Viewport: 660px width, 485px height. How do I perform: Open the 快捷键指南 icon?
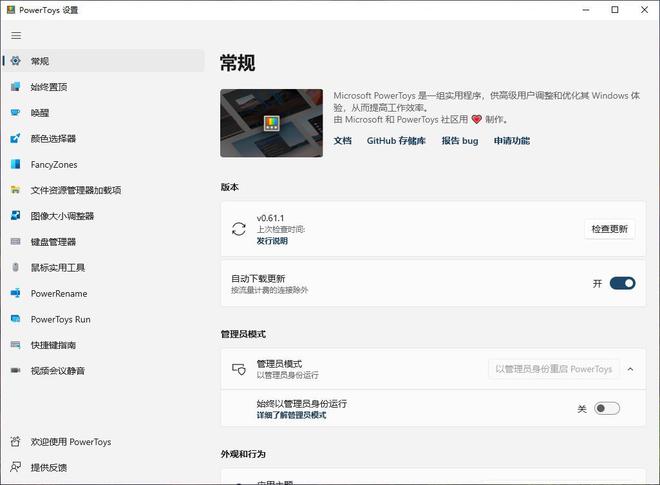pyautogui.click(x=16, y=345)
